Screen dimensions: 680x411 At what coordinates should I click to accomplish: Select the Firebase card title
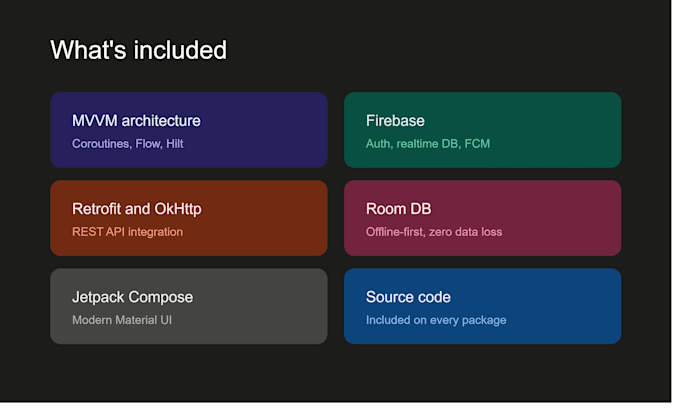(395, 121)
